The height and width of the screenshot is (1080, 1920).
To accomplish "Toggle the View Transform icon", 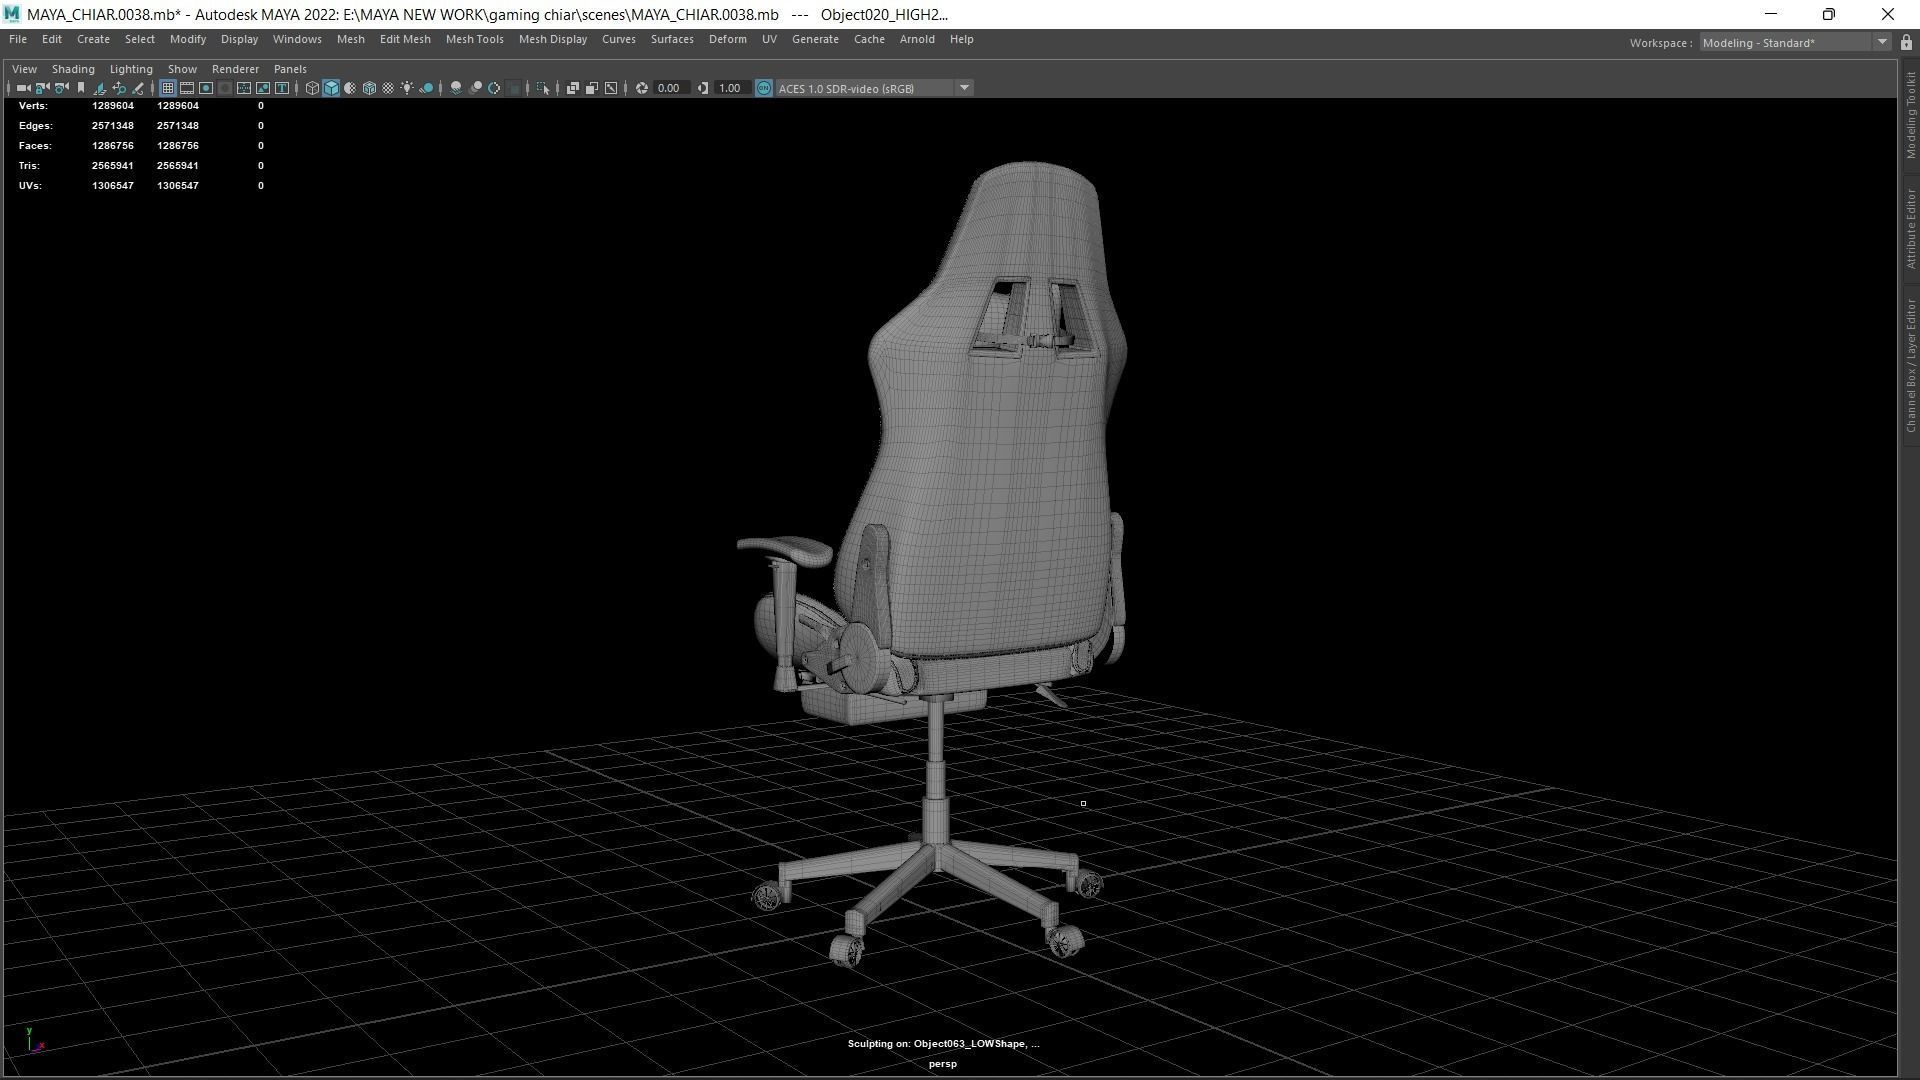I will pyautogui.click(x=764, y=88).
